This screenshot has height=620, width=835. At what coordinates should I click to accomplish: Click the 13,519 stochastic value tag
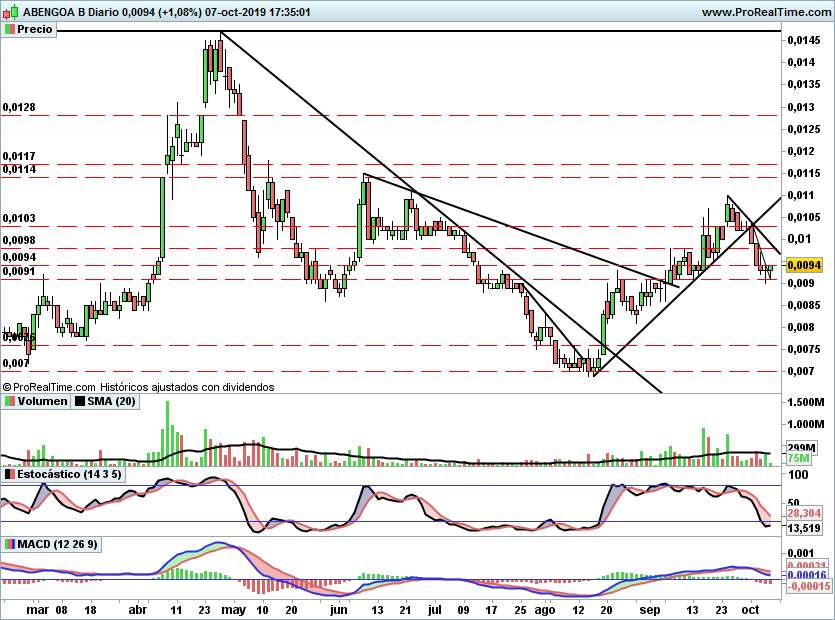point(804,528)
